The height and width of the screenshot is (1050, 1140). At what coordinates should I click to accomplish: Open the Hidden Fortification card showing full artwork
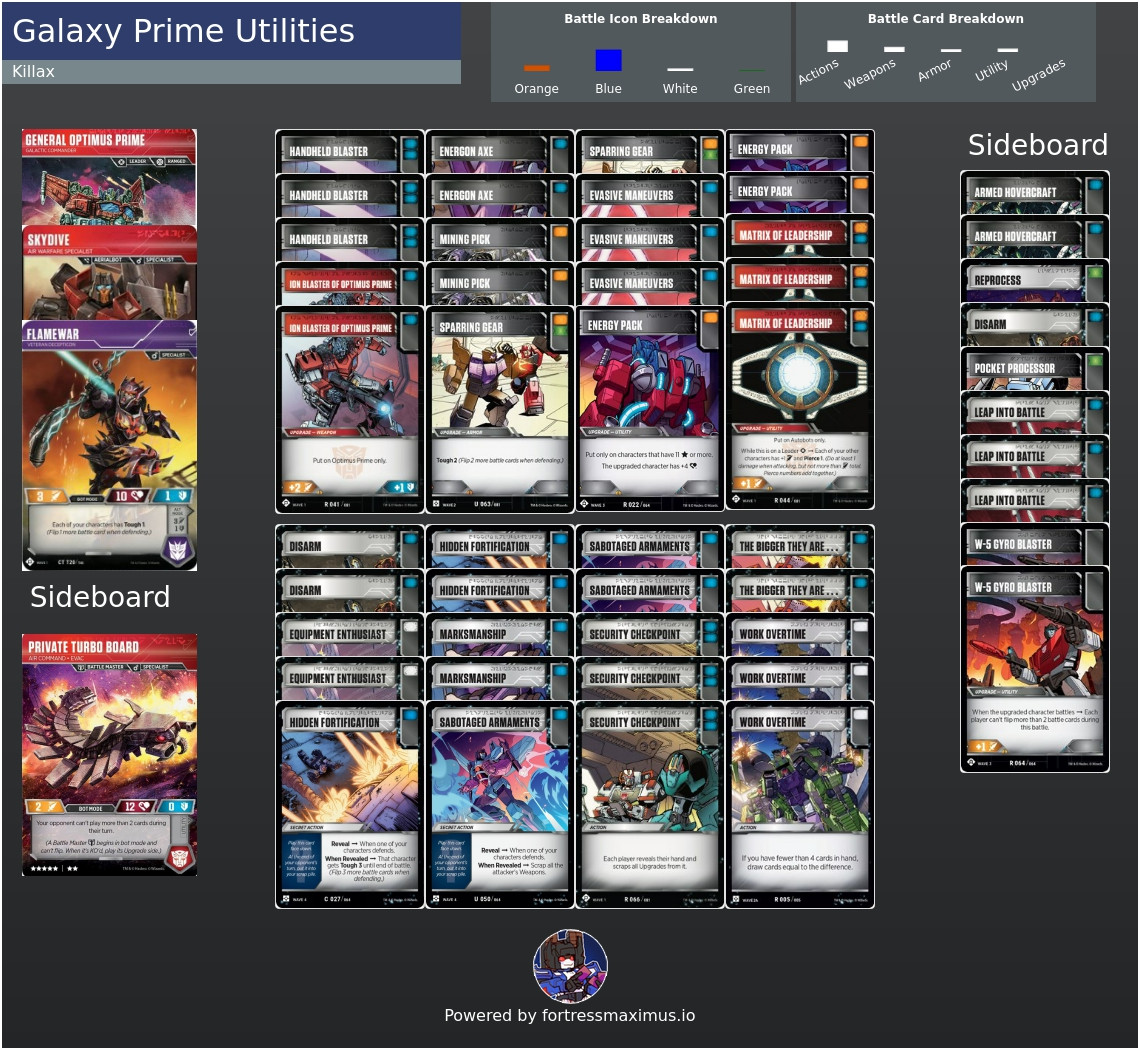pos(350,805)
